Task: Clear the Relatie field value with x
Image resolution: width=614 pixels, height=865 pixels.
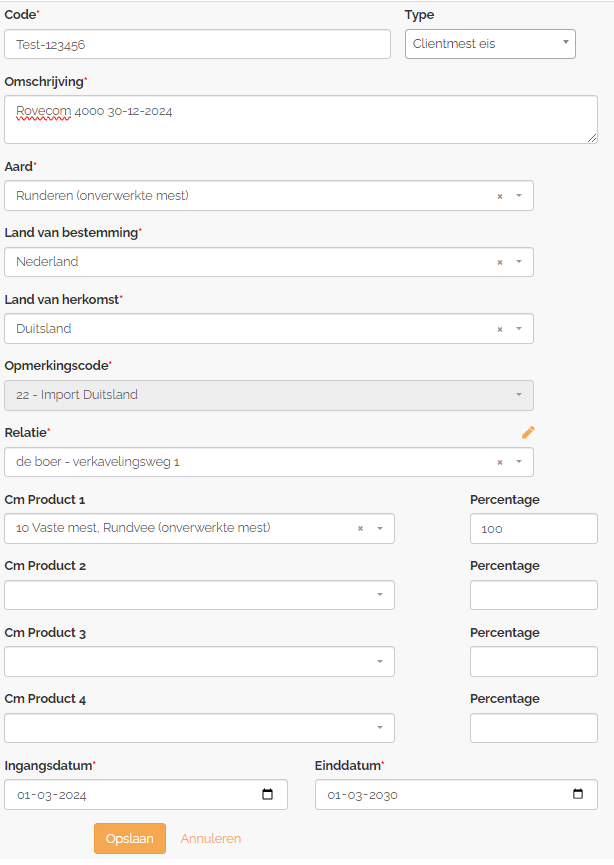Action: click(500, 463)
